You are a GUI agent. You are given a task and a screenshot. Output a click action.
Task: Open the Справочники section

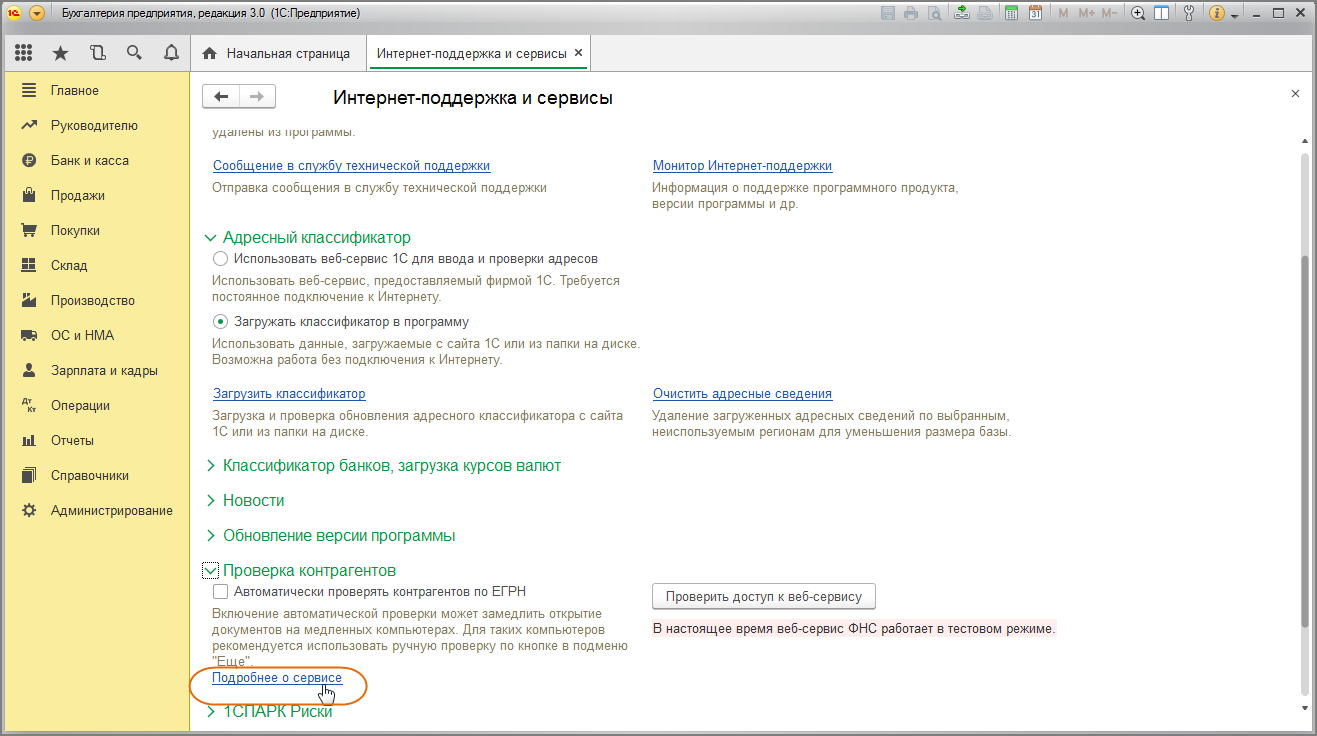89,475
